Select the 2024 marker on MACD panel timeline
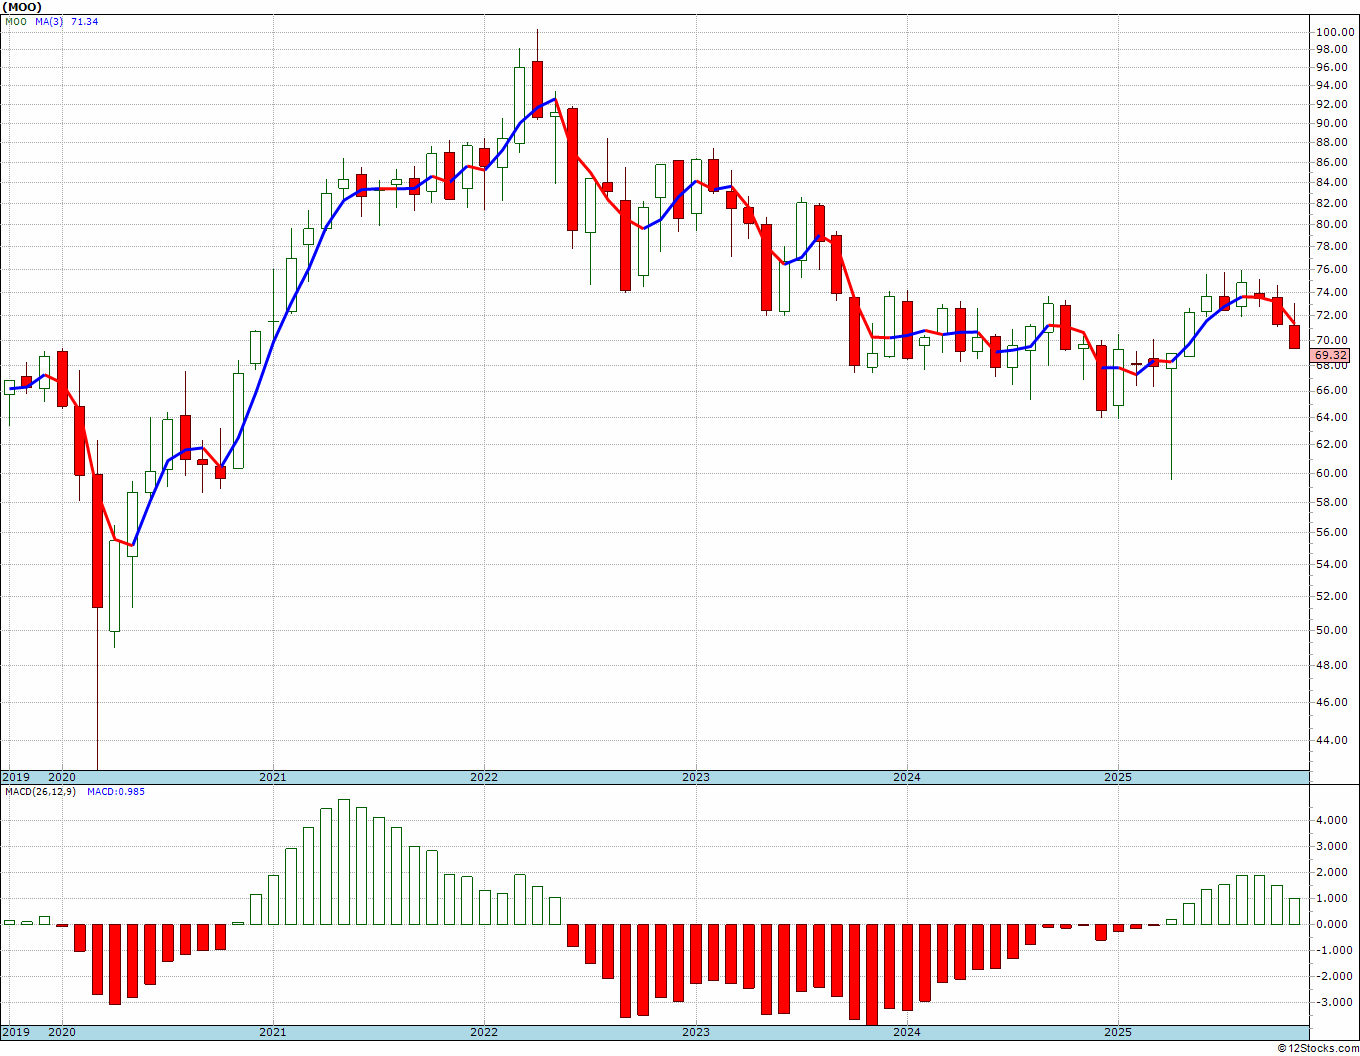 [x=907, y=1032]
